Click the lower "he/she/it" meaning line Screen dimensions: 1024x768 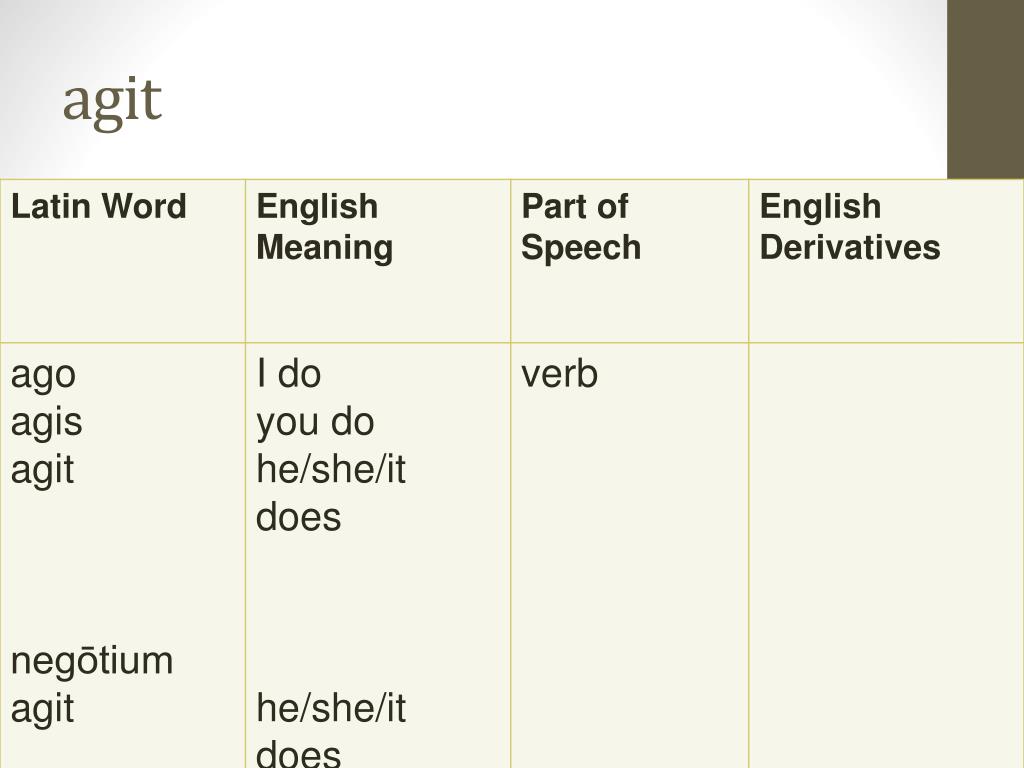[331, 709]
